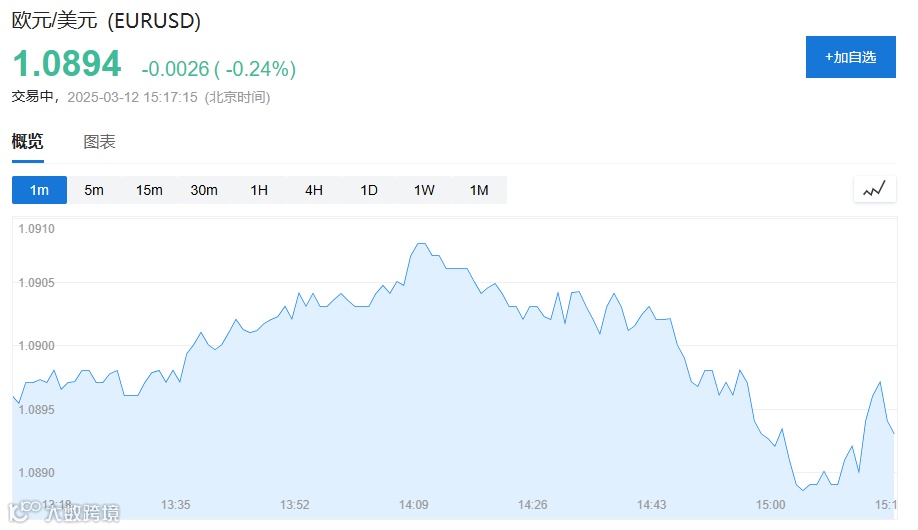Click the 13:35 time axis label
Screen dimensions: 918x530
[175, 504]
